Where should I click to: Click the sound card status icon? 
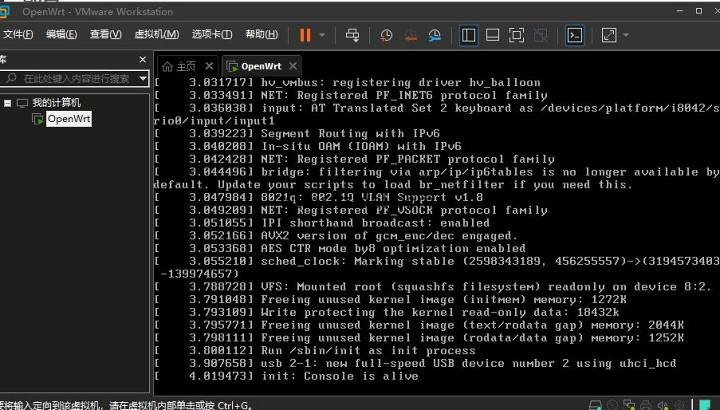click(x=663, y=405)
